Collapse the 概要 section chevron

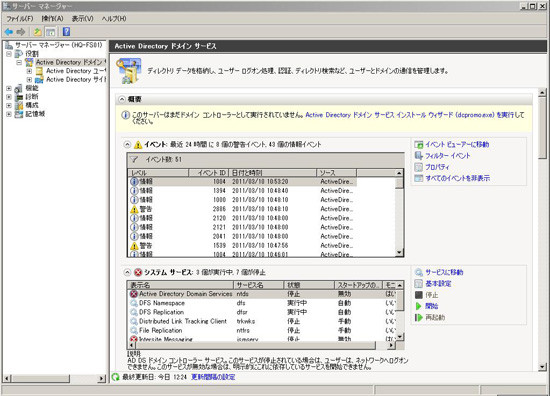point(122,100)
